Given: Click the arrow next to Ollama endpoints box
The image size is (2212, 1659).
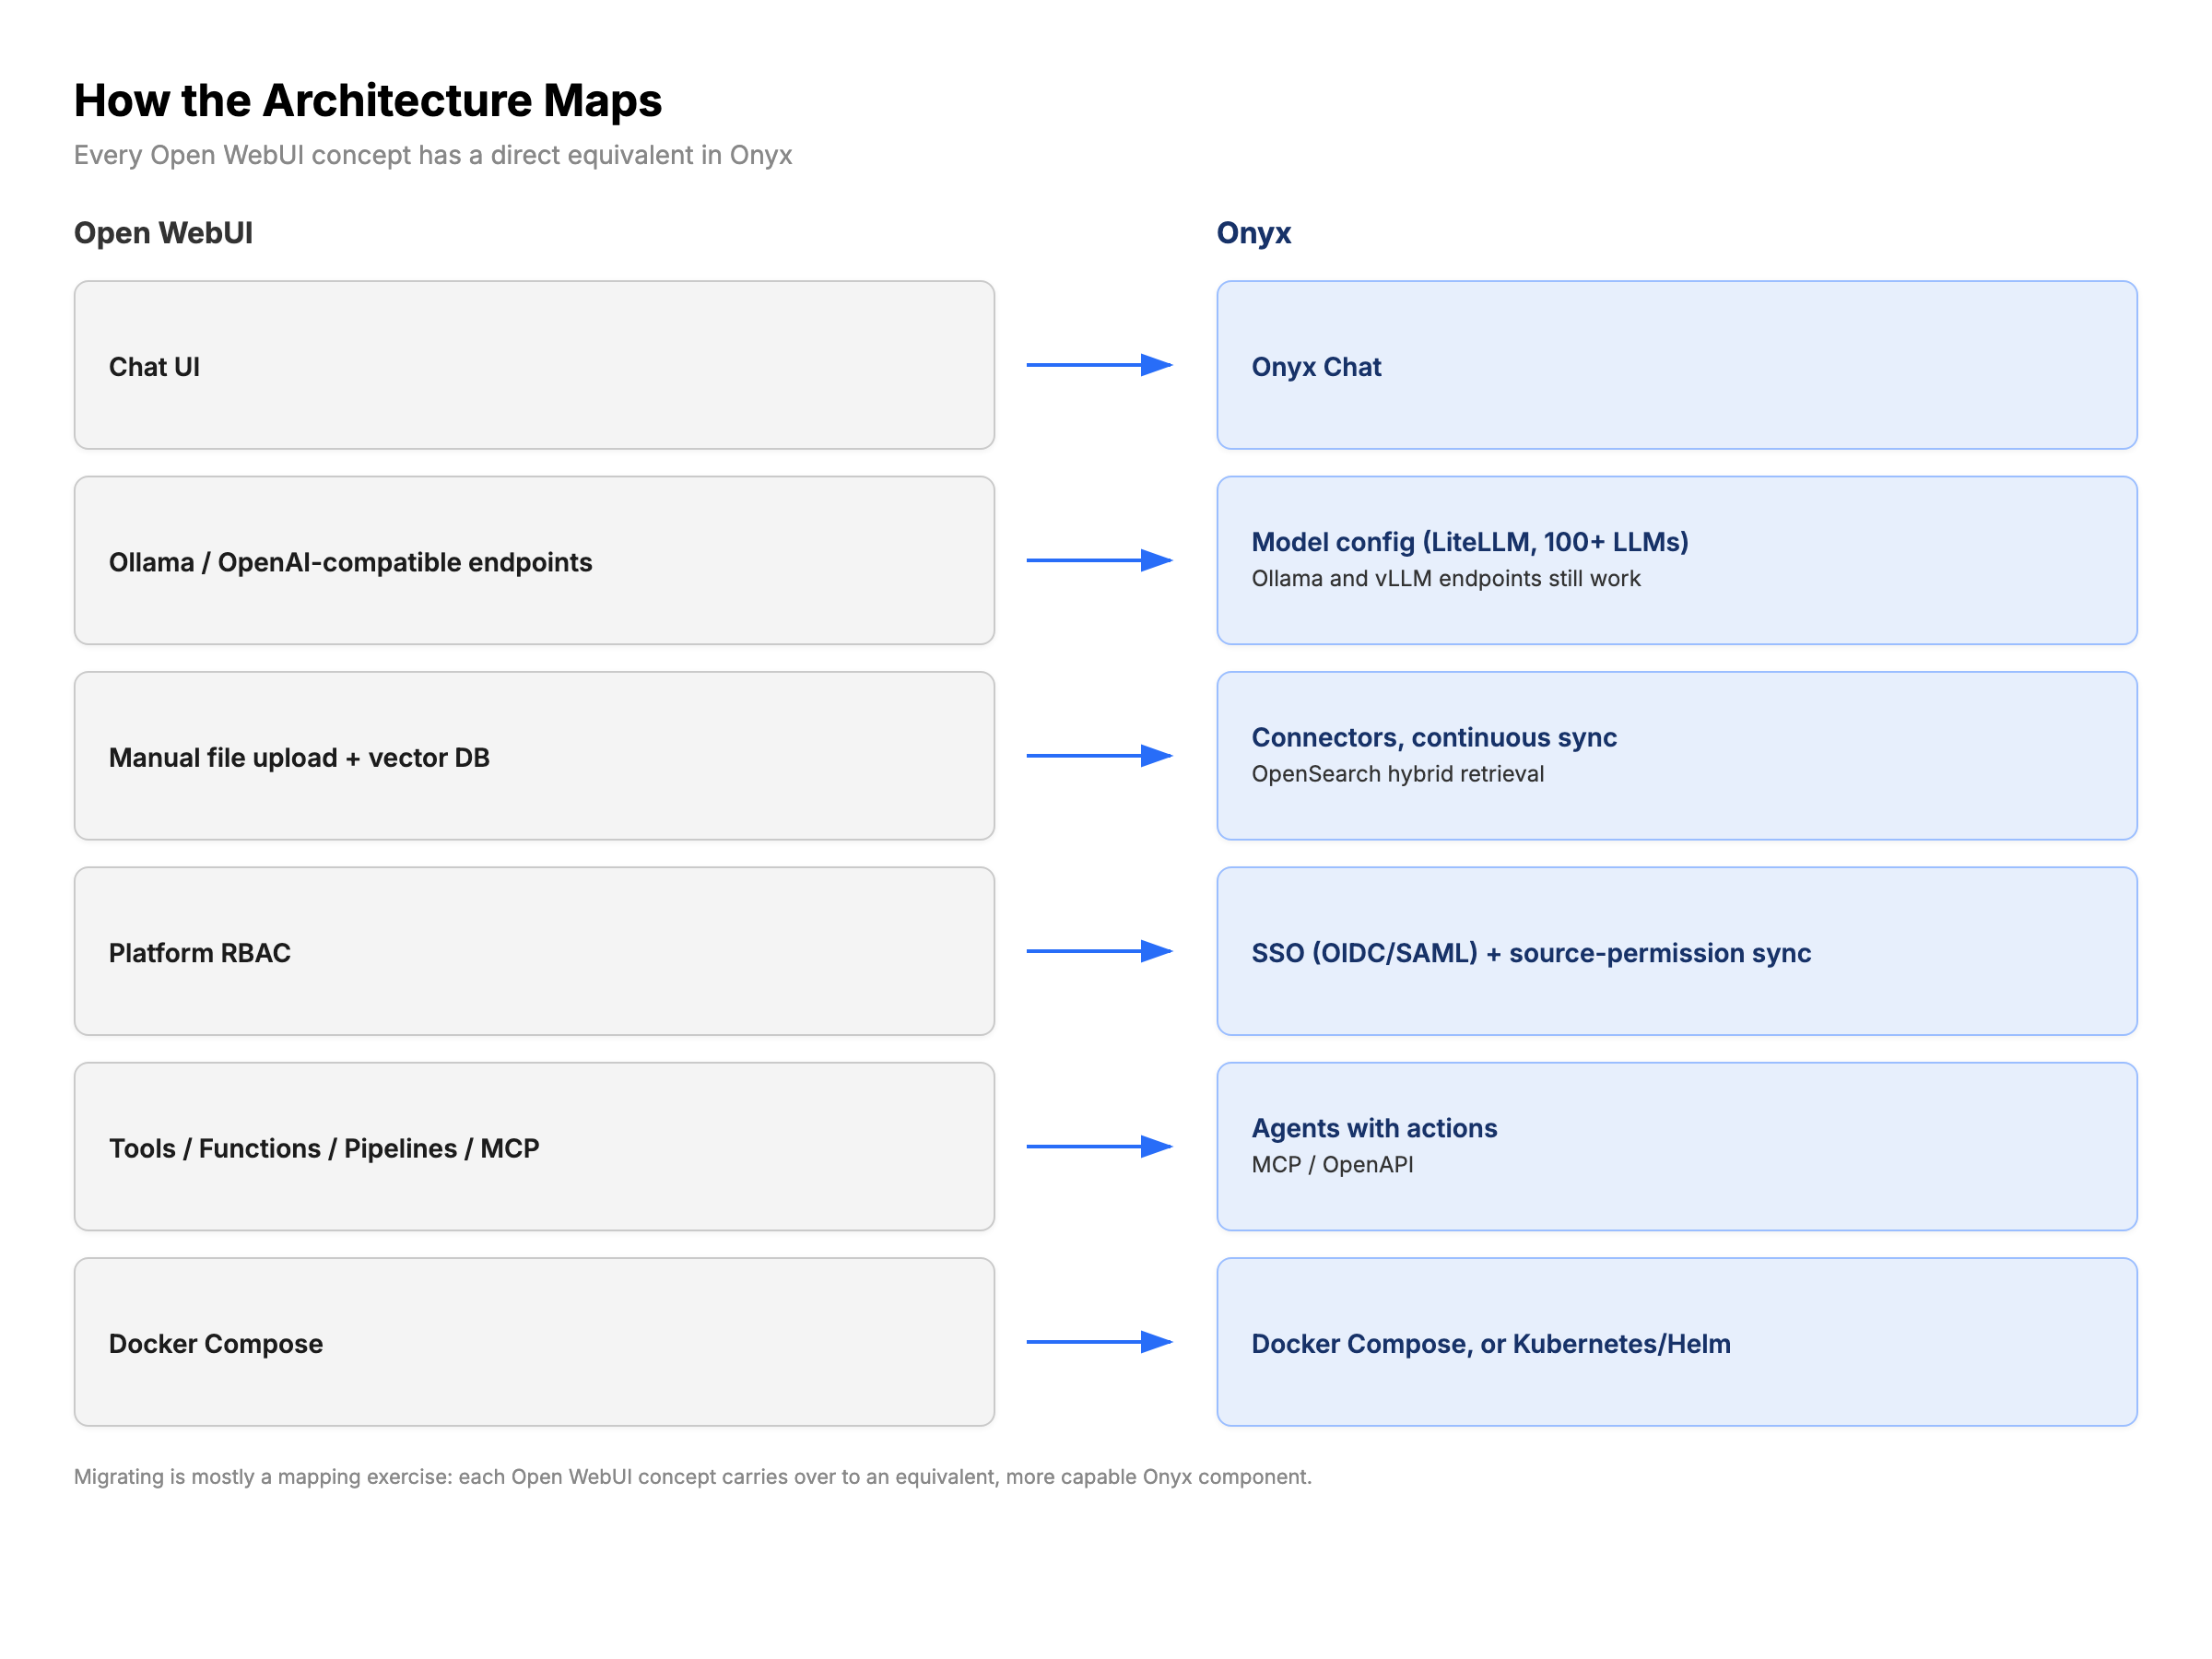Looking at the screenshot, I should click(x=1099, y=560).
